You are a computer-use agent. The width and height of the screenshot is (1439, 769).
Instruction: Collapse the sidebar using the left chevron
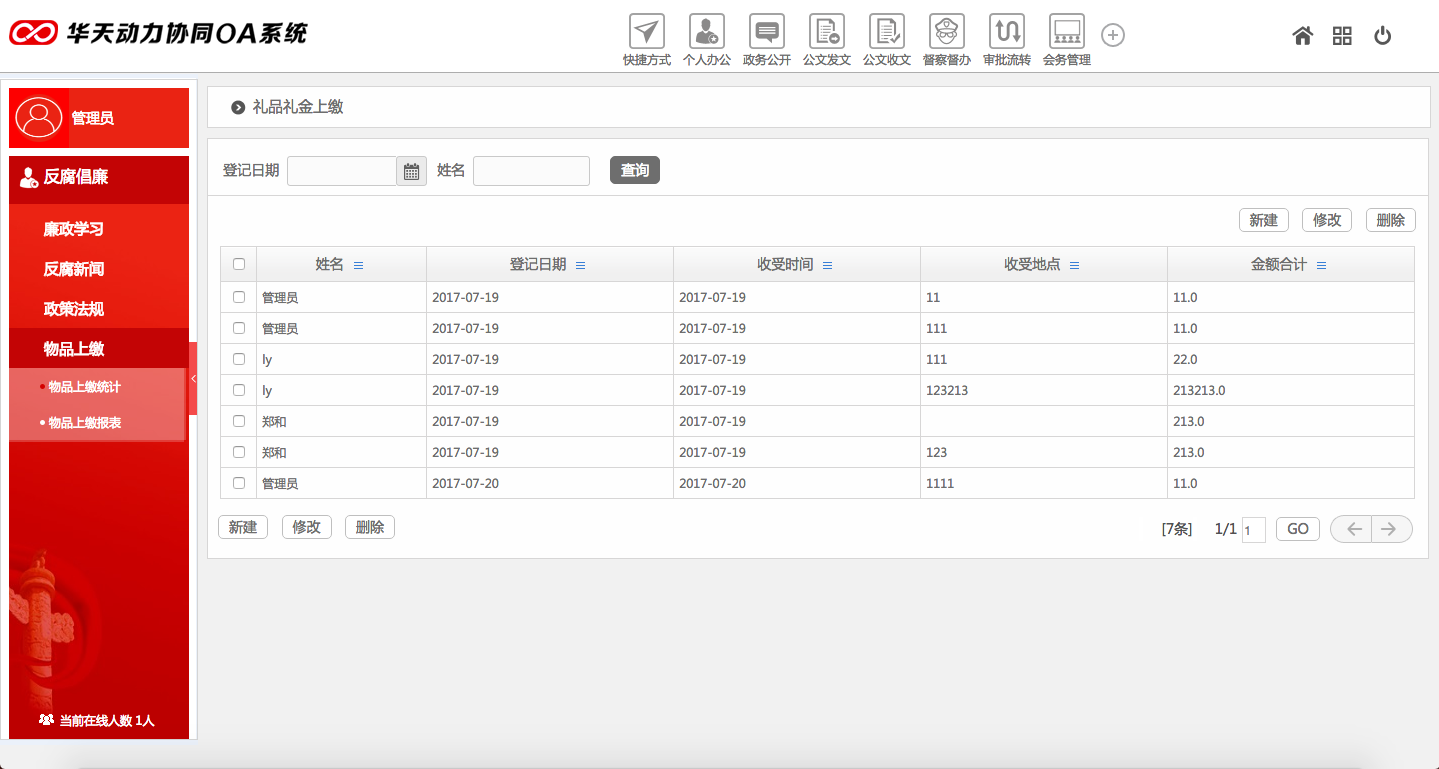coord(193,378)
